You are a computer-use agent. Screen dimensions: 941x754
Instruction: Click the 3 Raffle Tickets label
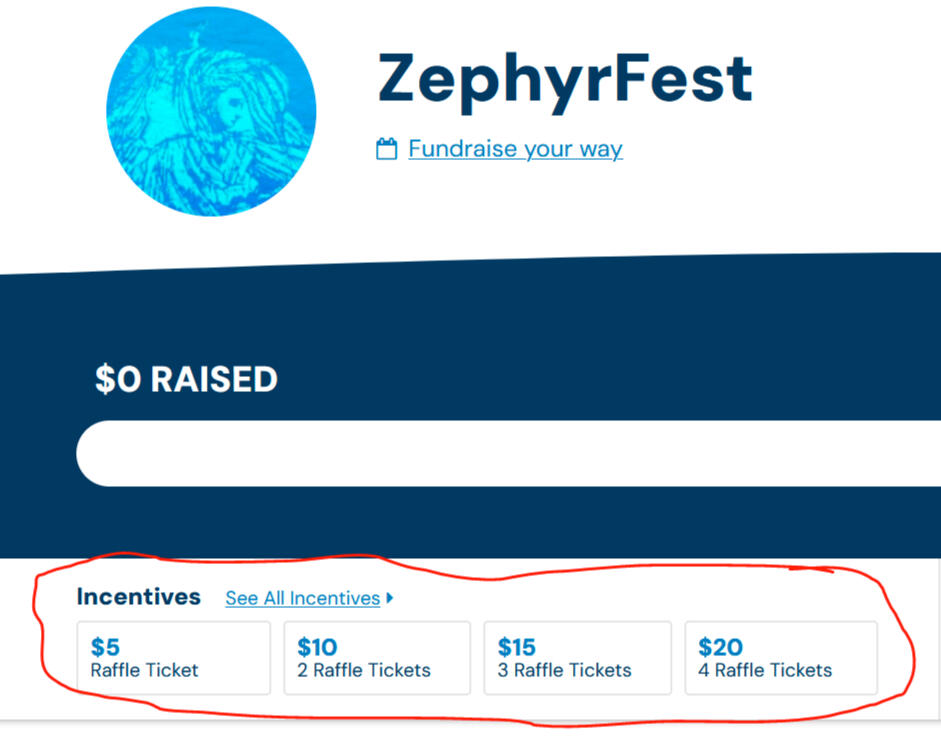[x=565, y=670]
